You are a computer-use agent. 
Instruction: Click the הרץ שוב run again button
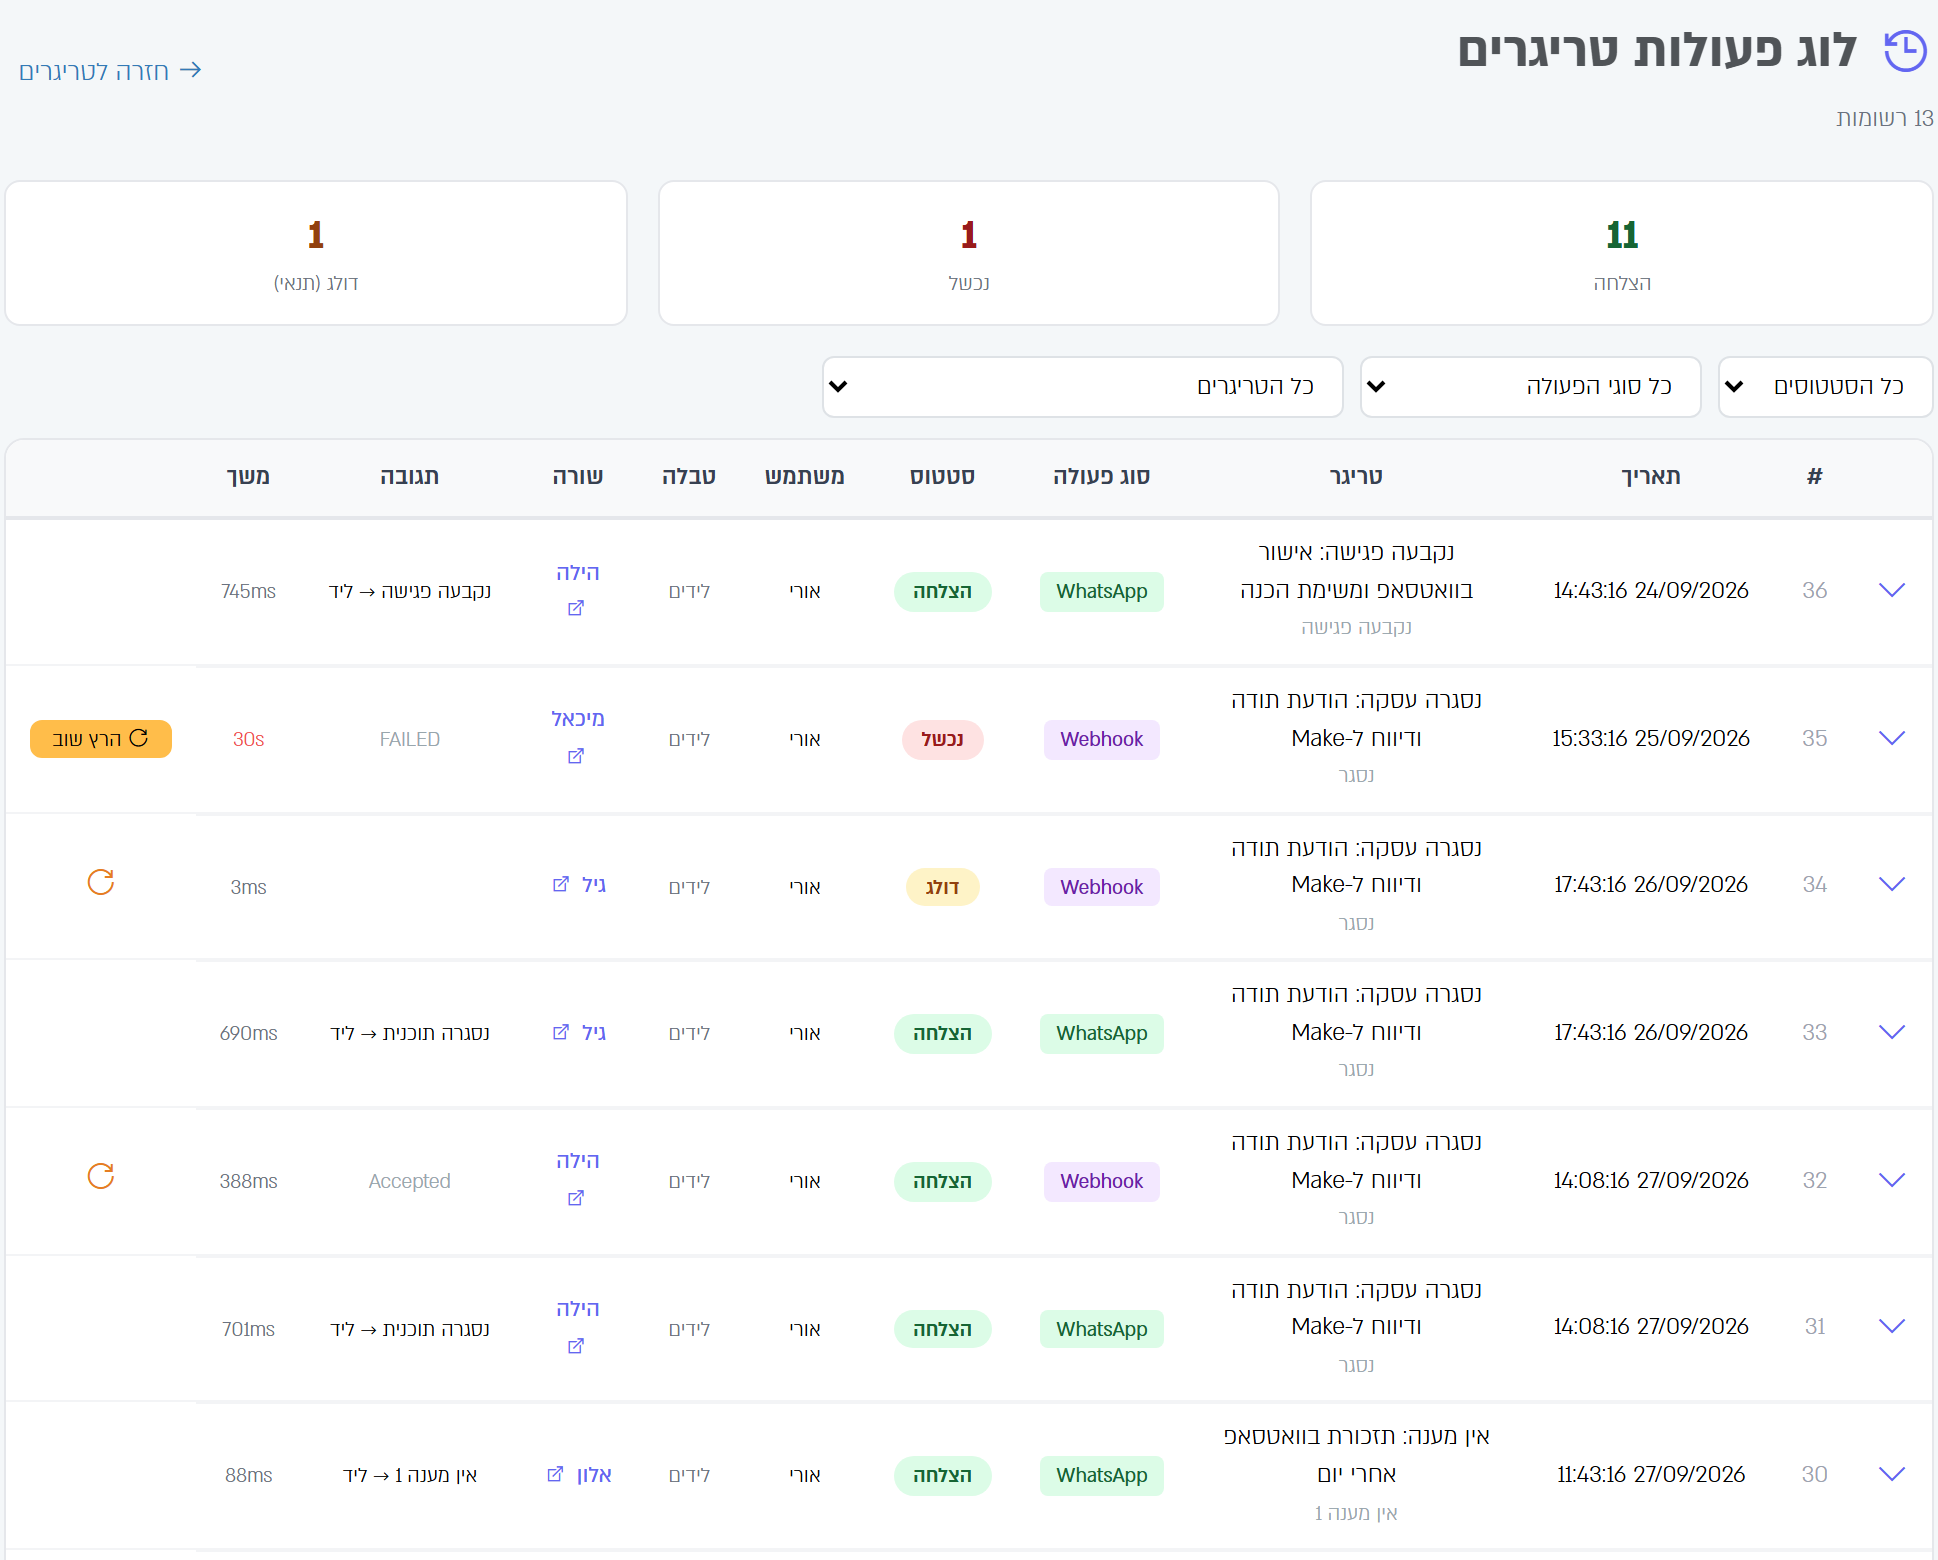[x=101, y=739]
